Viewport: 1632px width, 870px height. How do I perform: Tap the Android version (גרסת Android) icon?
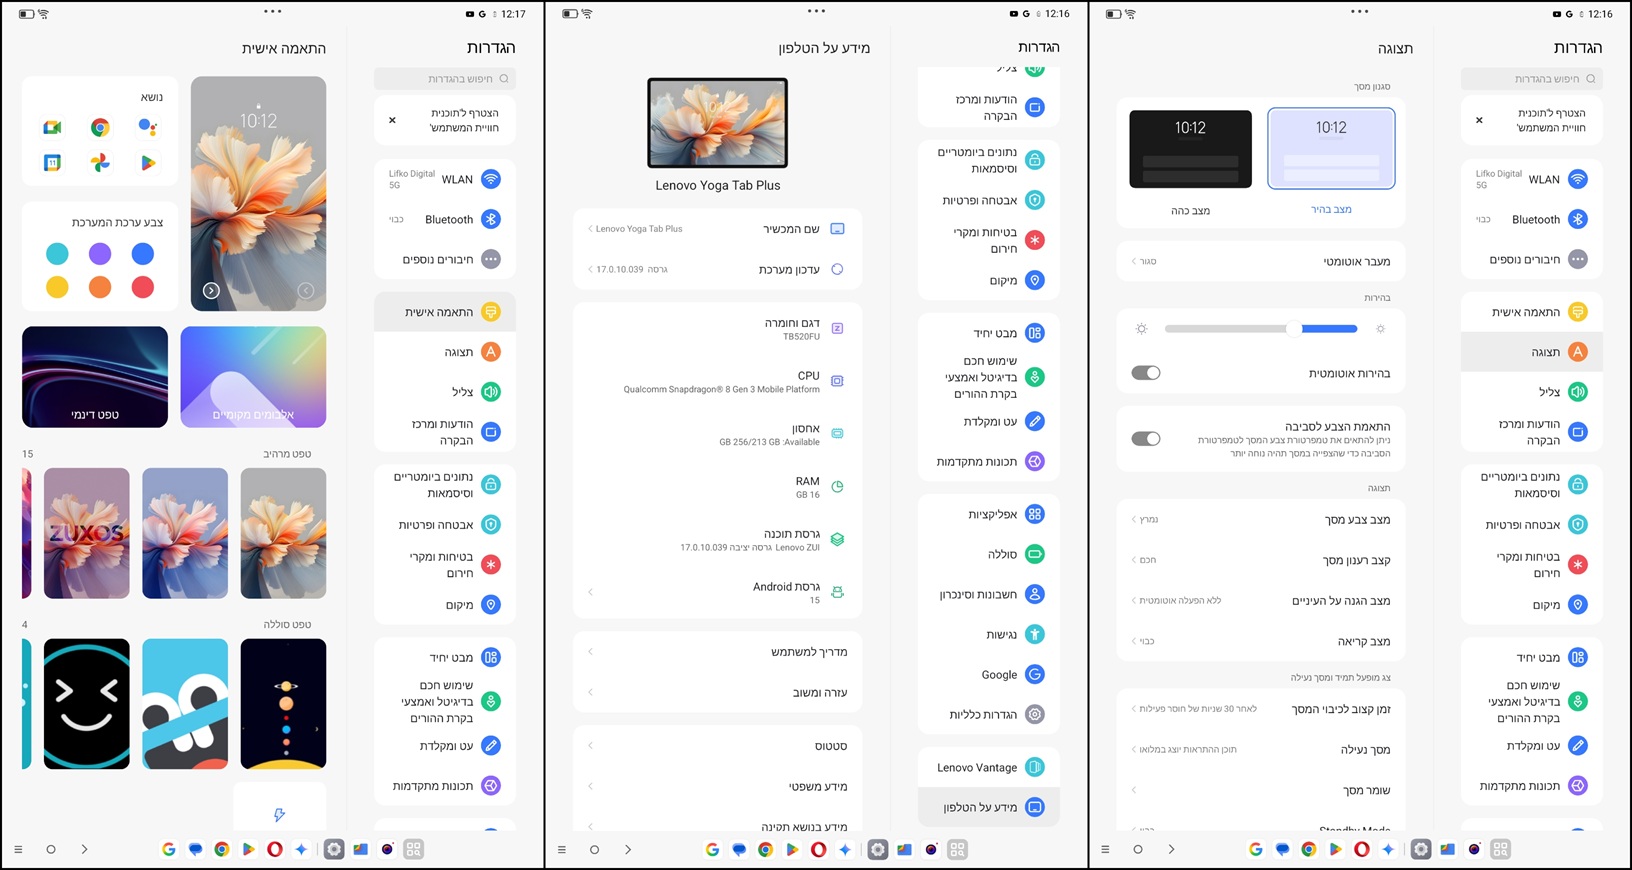pos(837,592)
